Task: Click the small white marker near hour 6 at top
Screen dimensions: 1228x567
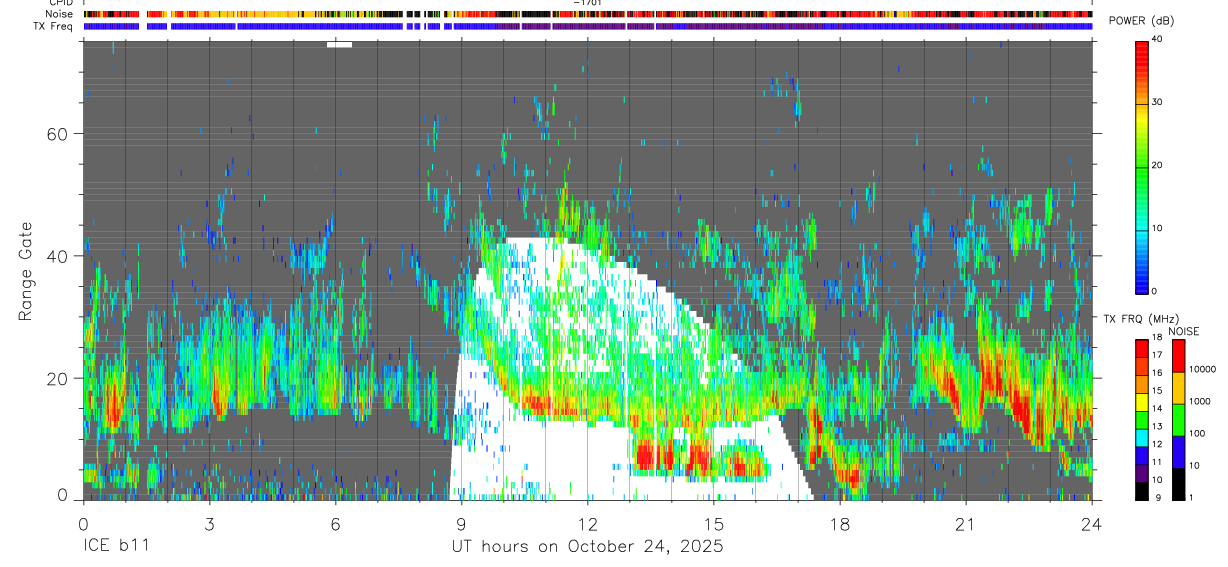Action: 339,44
